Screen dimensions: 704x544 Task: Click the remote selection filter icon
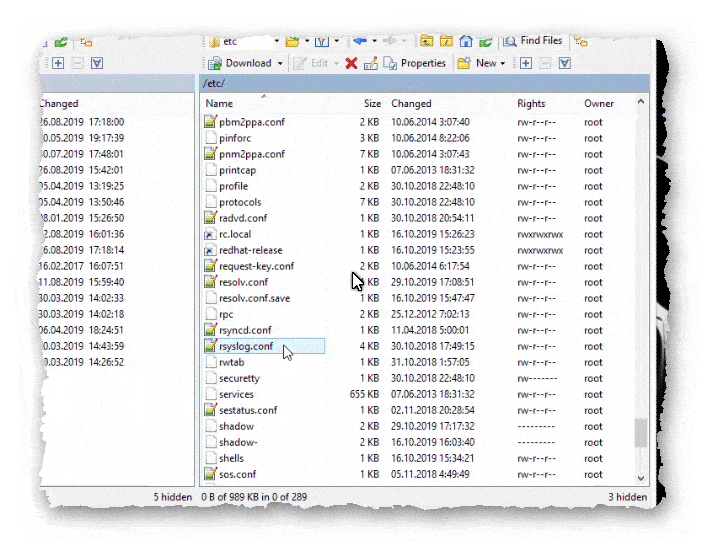pyautogui.click(x=565, y=63)
